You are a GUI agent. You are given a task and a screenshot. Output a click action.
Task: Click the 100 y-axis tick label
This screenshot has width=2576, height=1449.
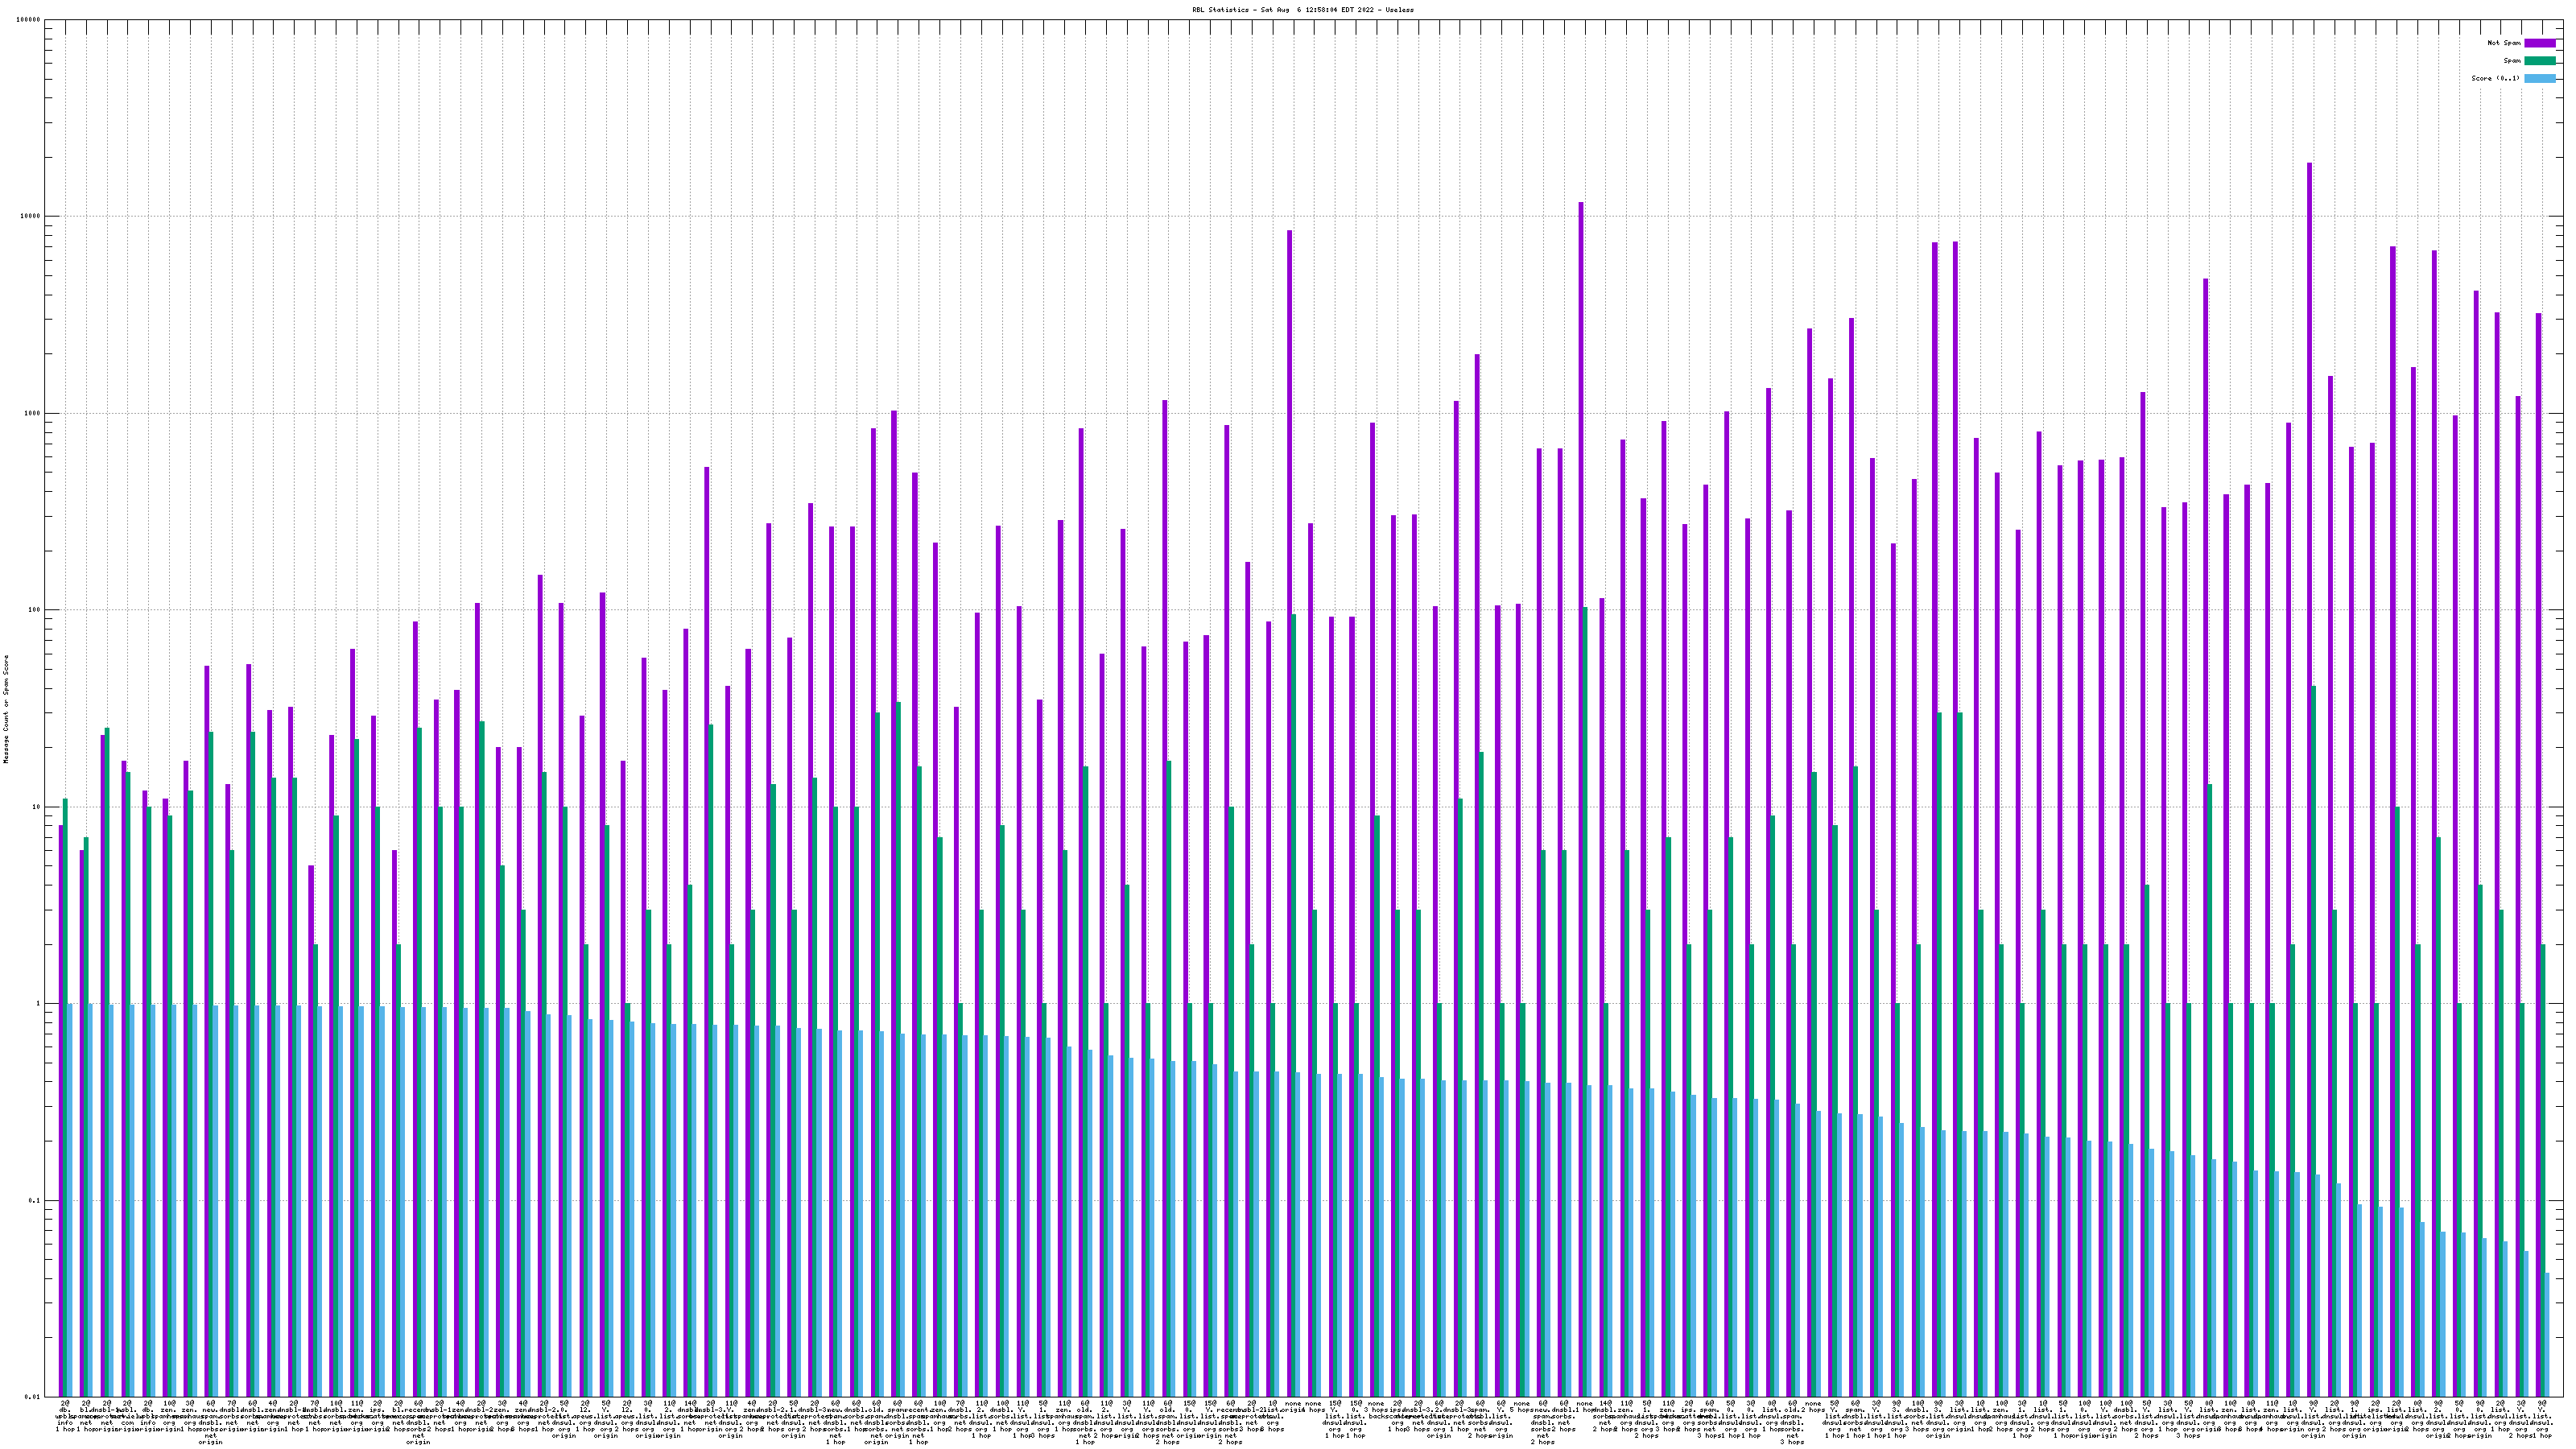(x=35, y=610)
